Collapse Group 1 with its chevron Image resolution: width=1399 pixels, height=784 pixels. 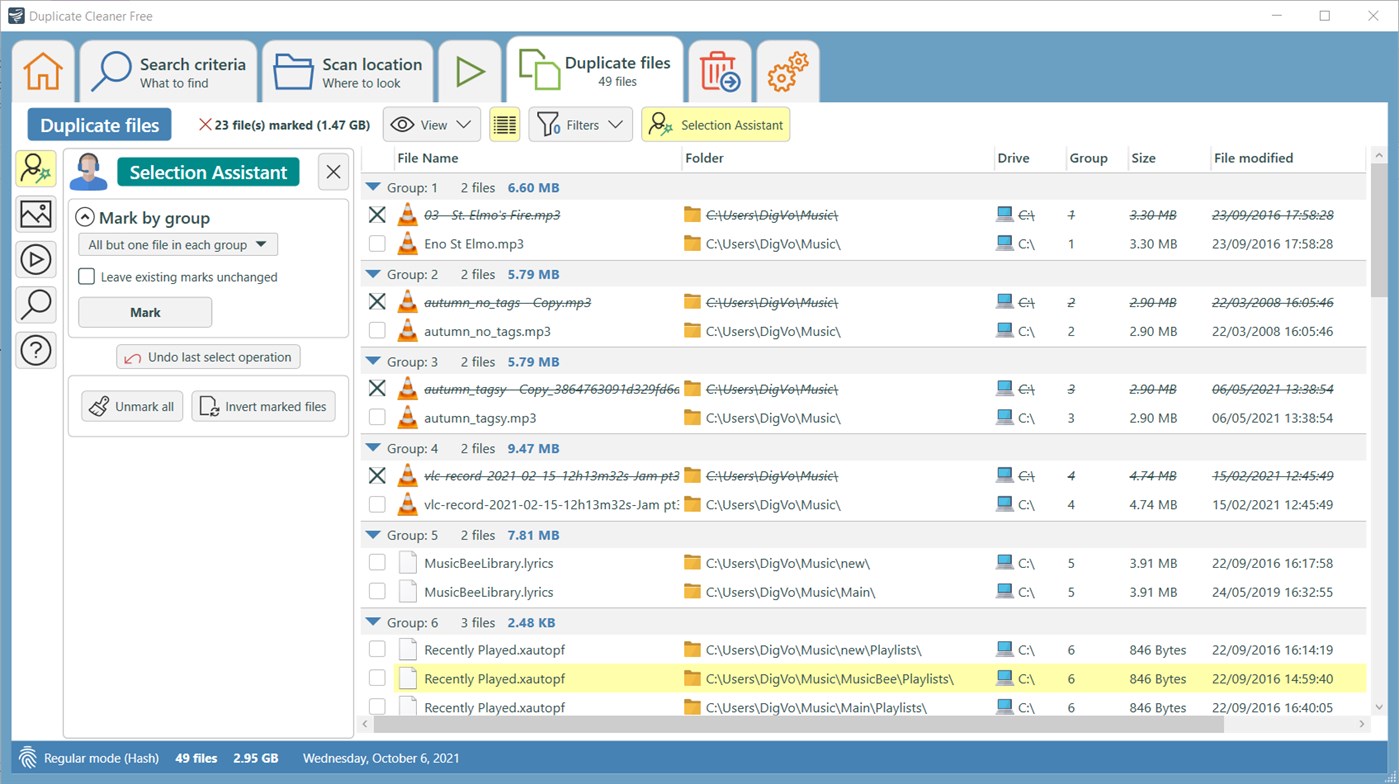[x=373, y=185]
